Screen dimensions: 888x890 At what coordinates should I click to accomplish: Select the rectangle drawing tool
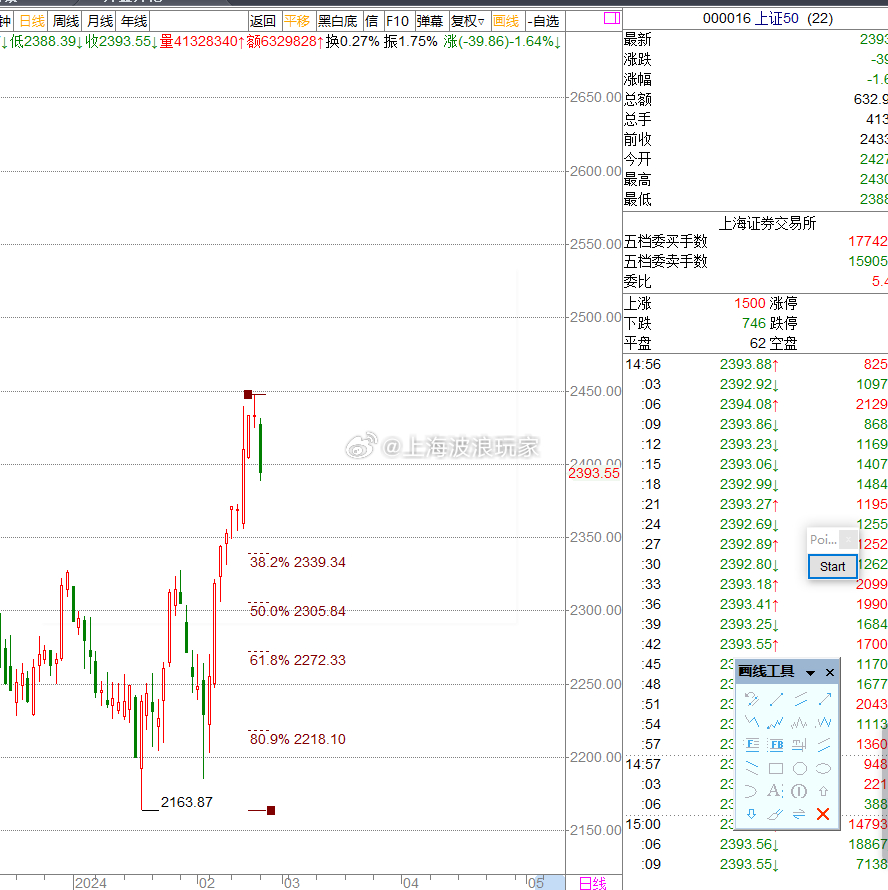point(776,768)
